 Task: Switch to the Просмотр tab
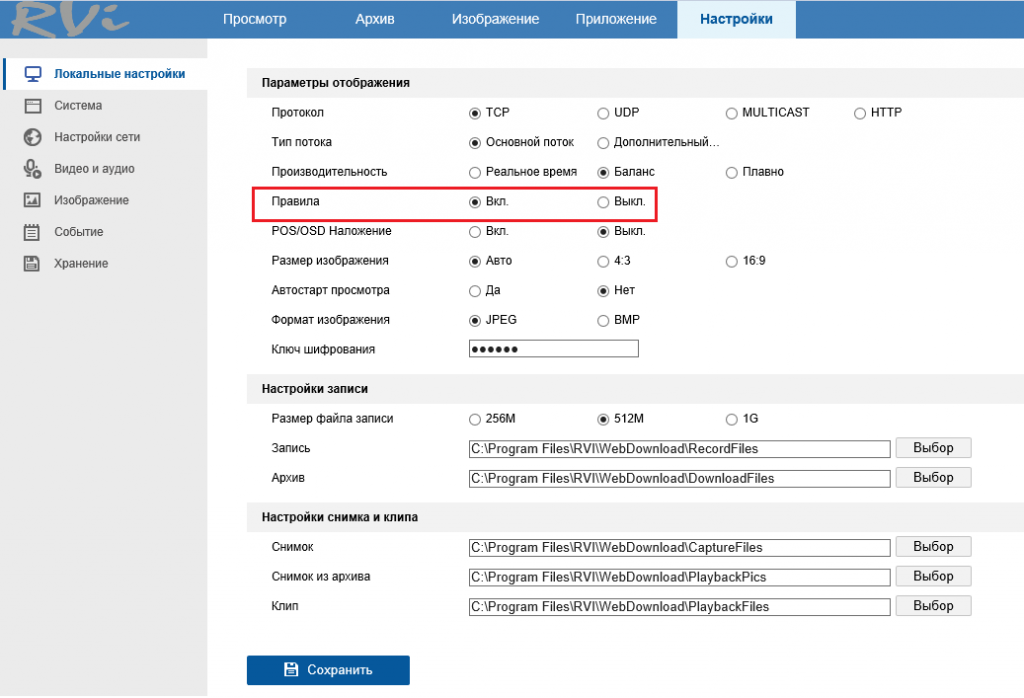point(254,19)
